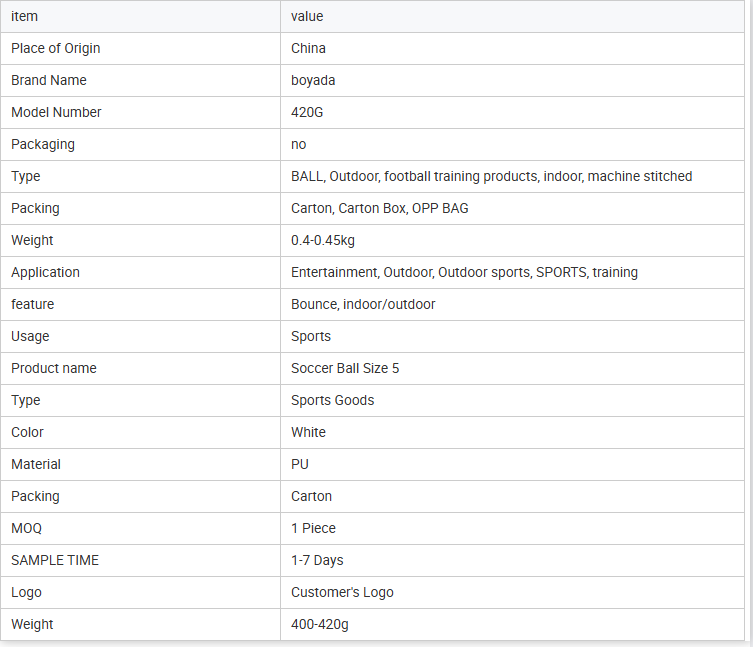Screen dimensions: 753x647
Task: Select the 'Packaging' row label
Action: click(x=43, y=144)
